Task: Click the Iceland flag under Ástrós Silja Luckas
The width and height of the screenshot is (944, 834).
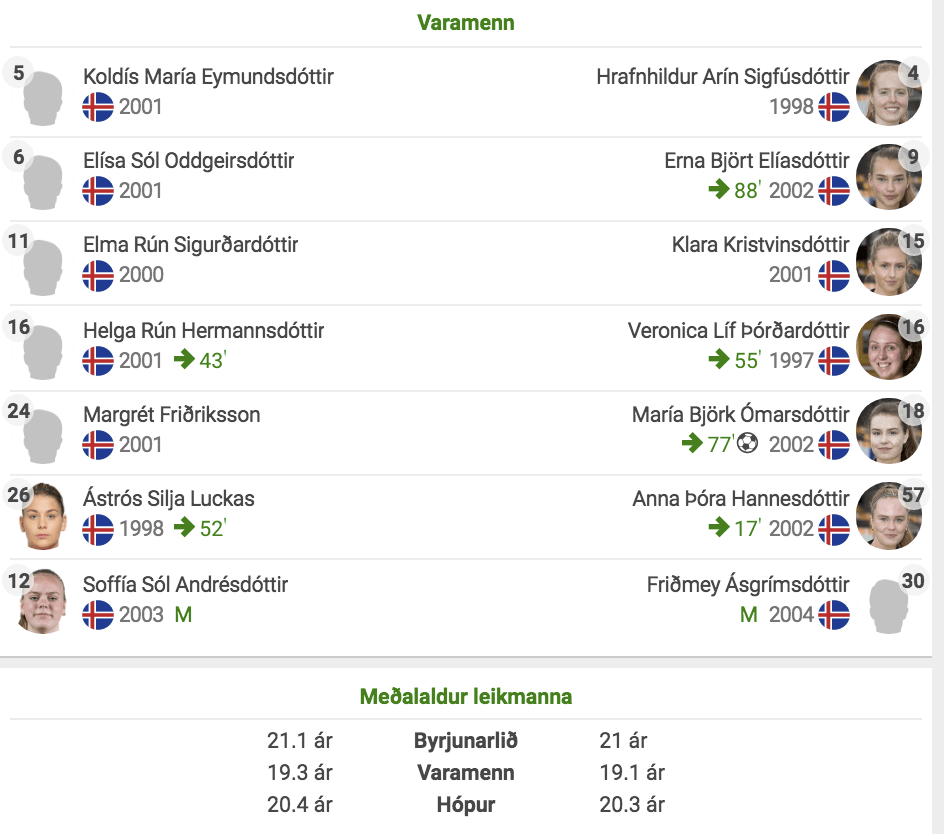Action: click(x=98, y=529)
